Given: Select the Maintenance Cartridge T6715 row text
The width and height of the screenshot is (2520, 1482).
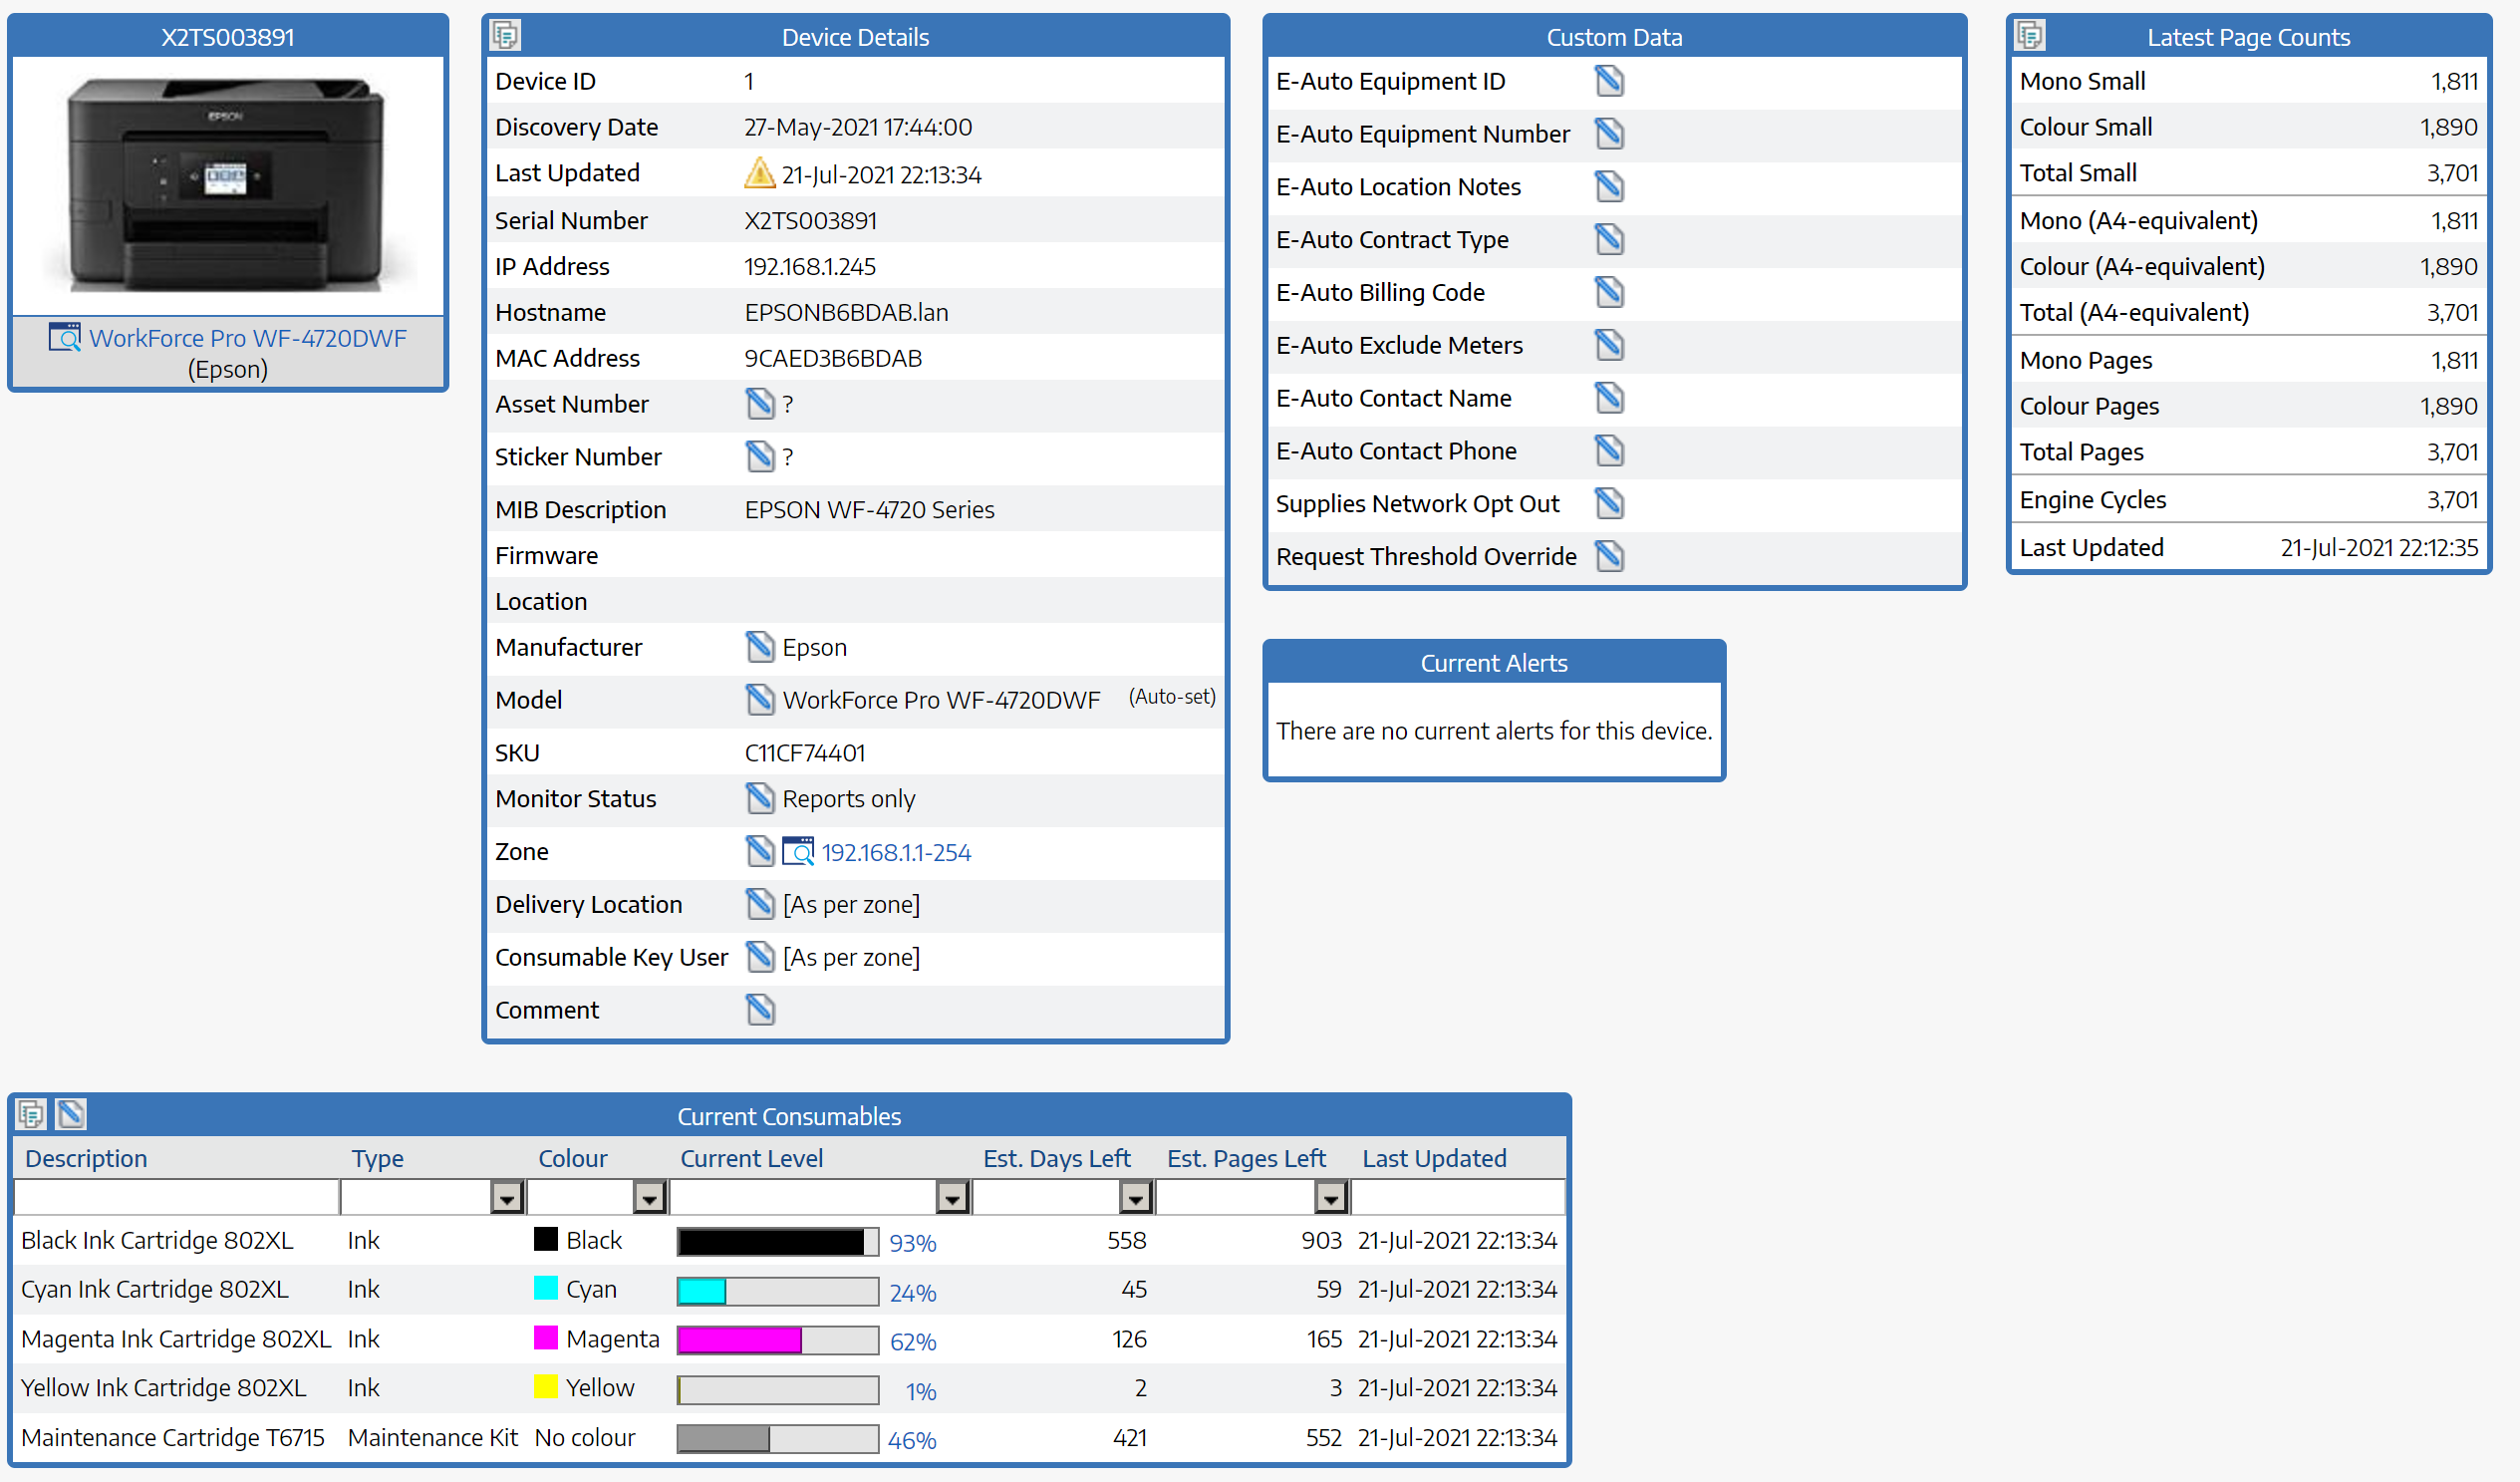Looking at the screenshot, I should (173, 1438).
